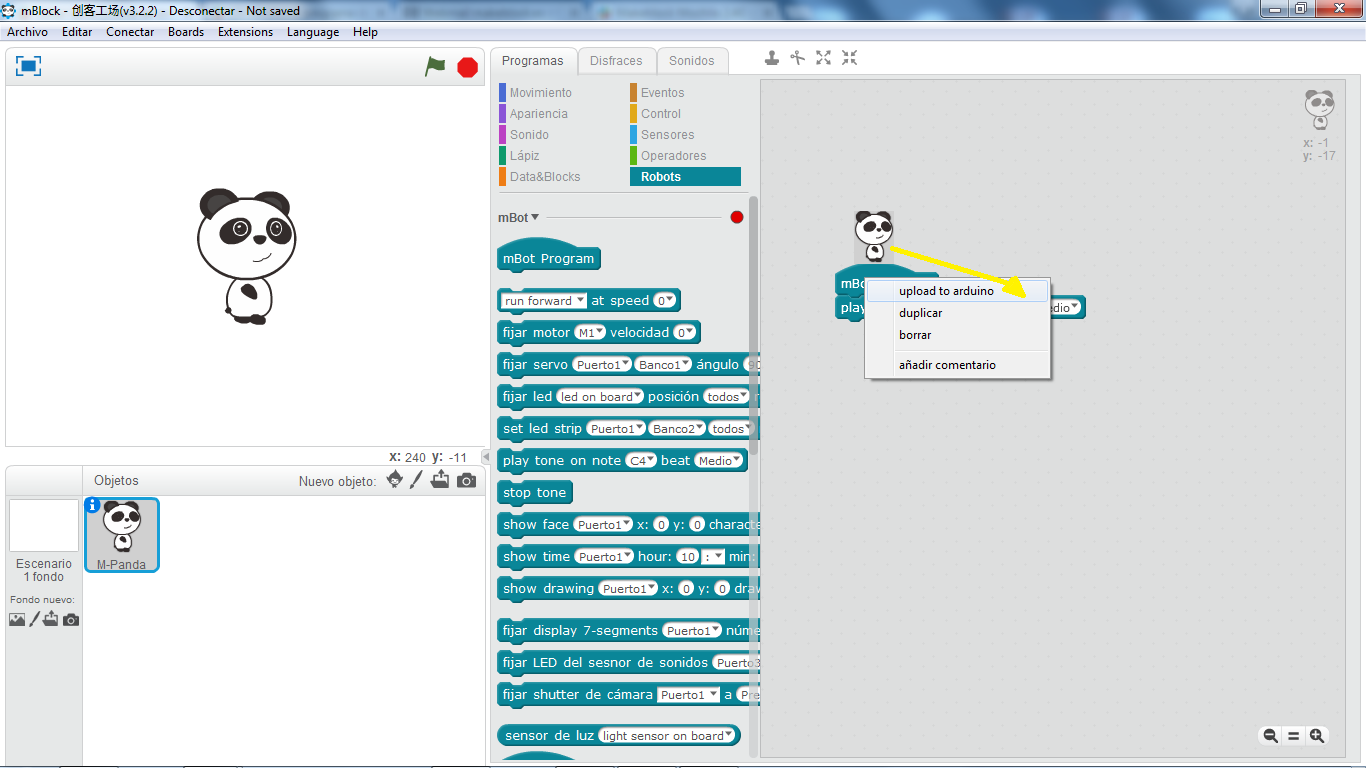
Task: Select the scissors delete tool icon
Action: pyautogui.click(x=797, y=58)
